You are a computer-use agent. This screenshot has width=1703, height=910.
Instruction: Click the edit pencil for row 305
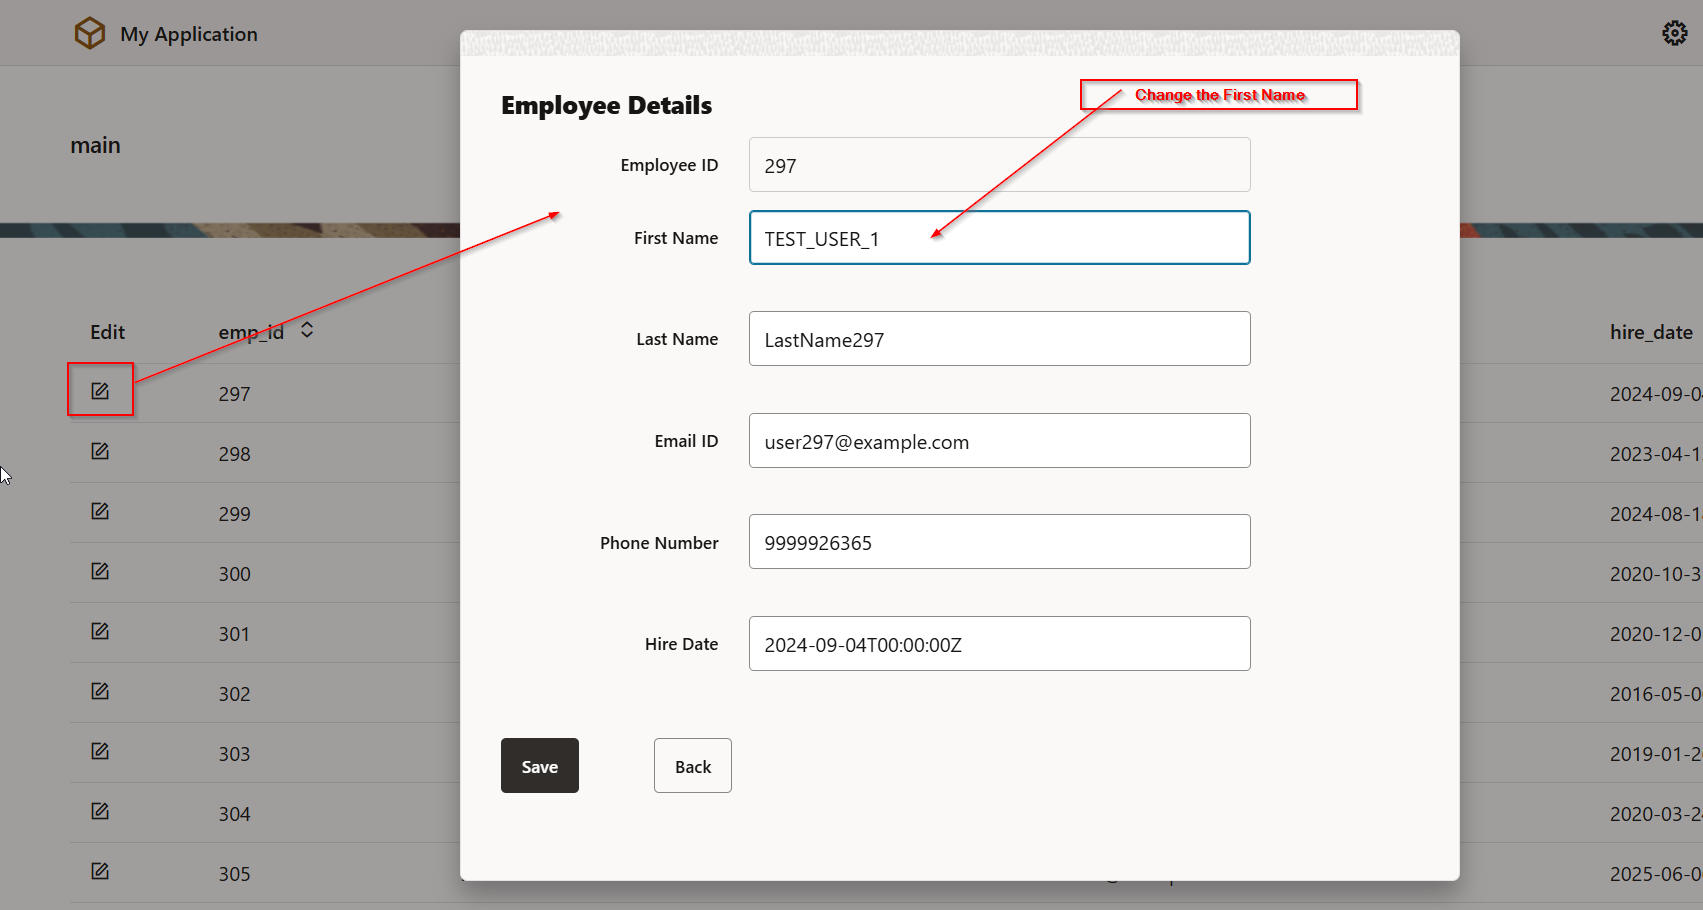click(x=100, y=871)
